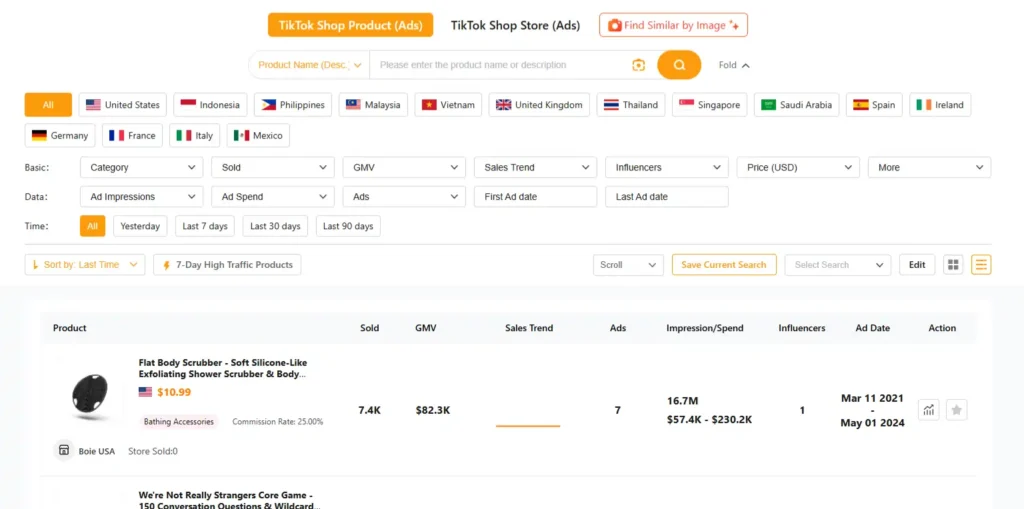This screenshot has height=509, width=1024.
Task: Toggle the 7-Day High Traffic Products filter
Action: pos(227,265)
